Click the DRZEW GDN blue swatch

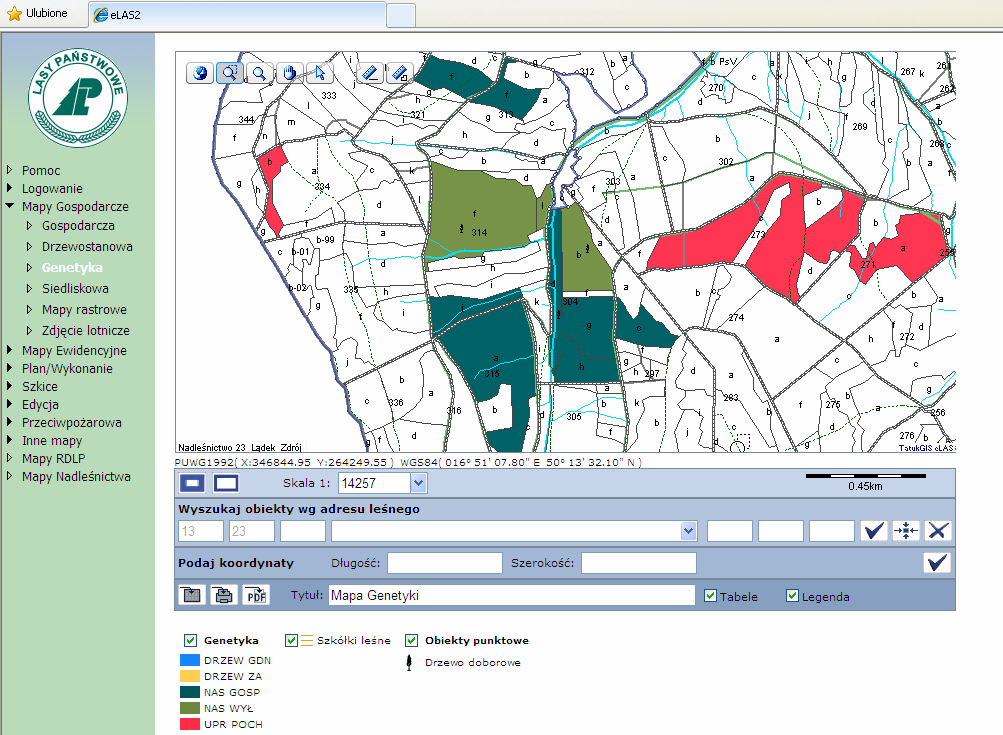[x=190, y=660]
